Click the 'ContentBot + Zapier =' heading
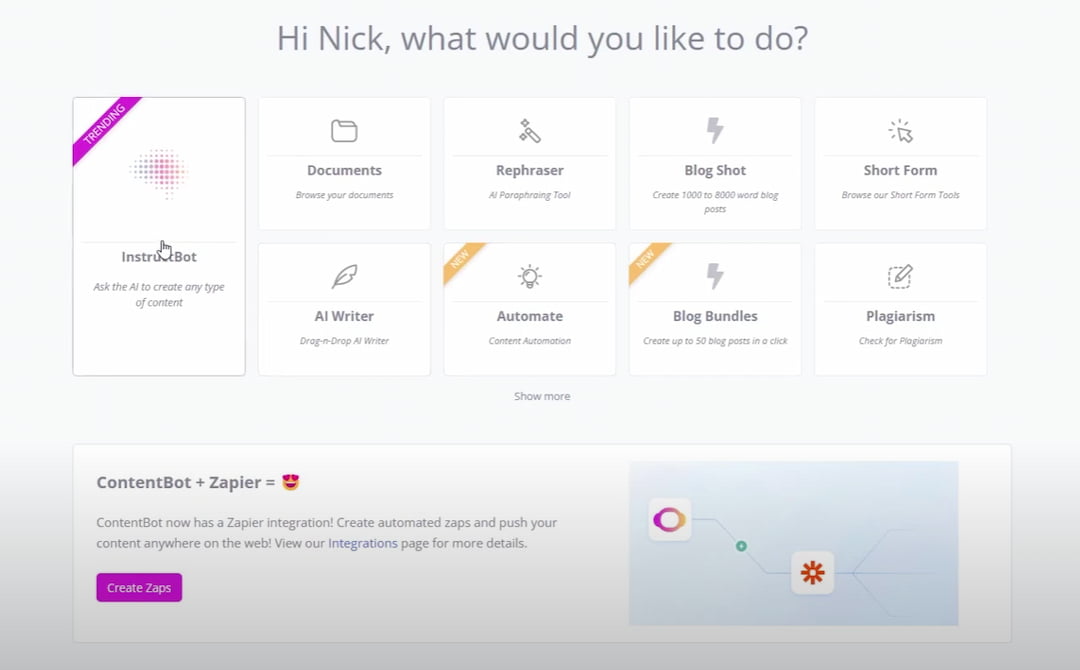 [186, 482]
